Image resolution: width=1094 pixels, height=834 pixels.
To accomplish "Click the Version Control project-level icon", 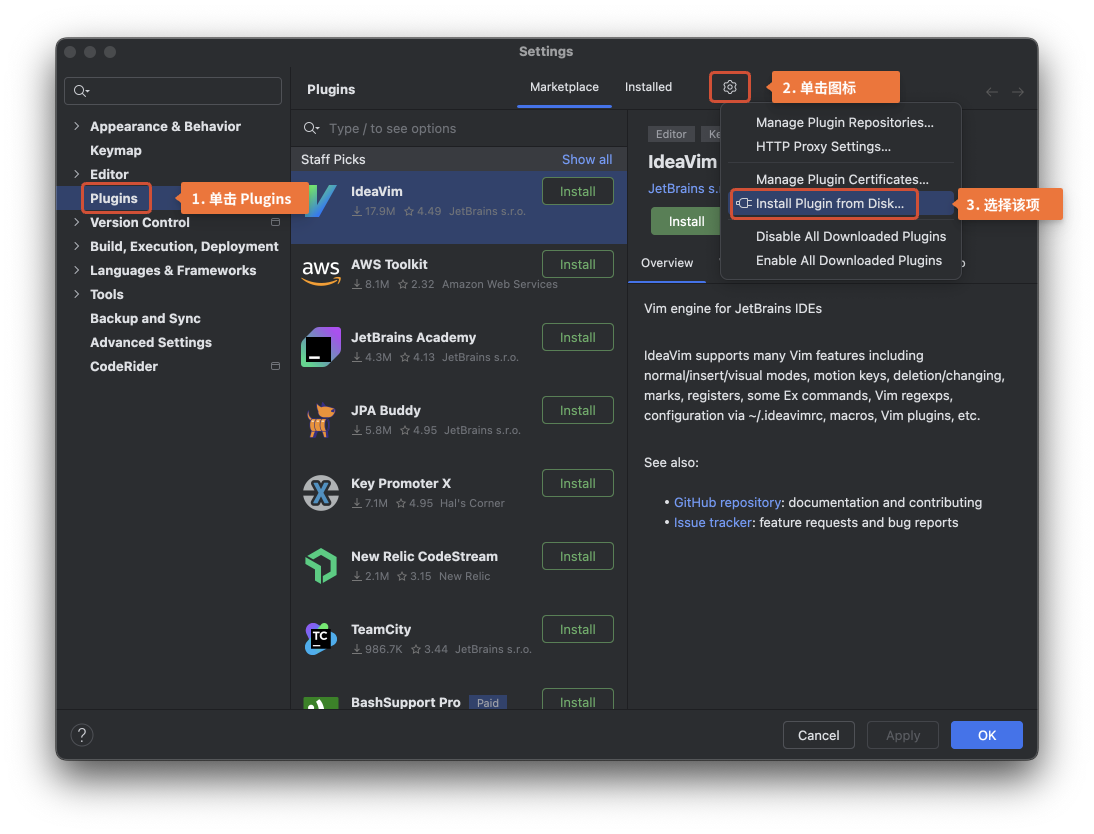I will point(276,222).
